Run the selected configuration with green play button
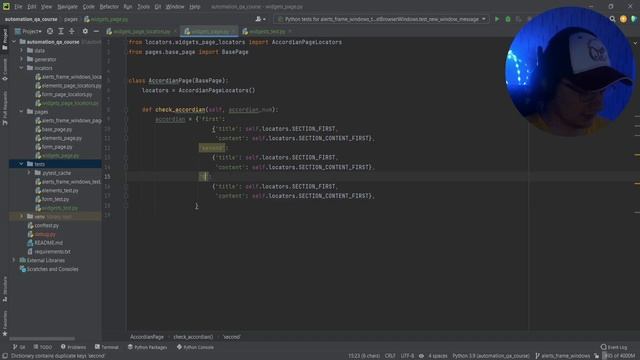Image resolution: width=640 pixels, height=360 pixels. 497,19
